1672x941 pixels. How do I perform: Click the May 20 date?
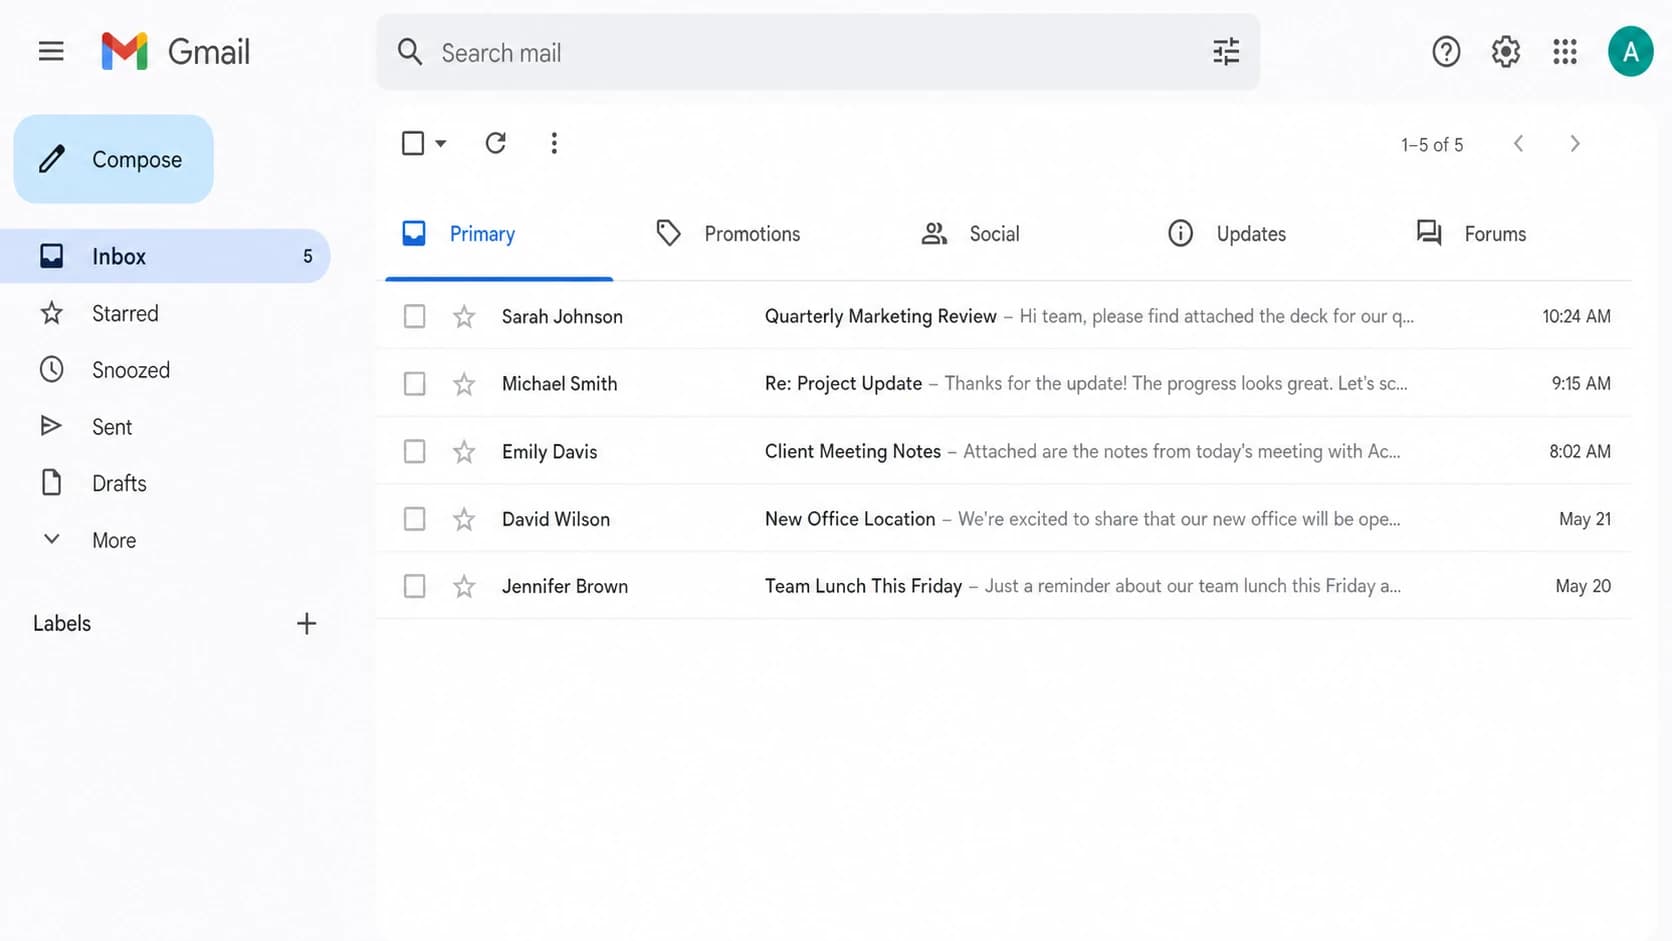tap(1583, 586)
